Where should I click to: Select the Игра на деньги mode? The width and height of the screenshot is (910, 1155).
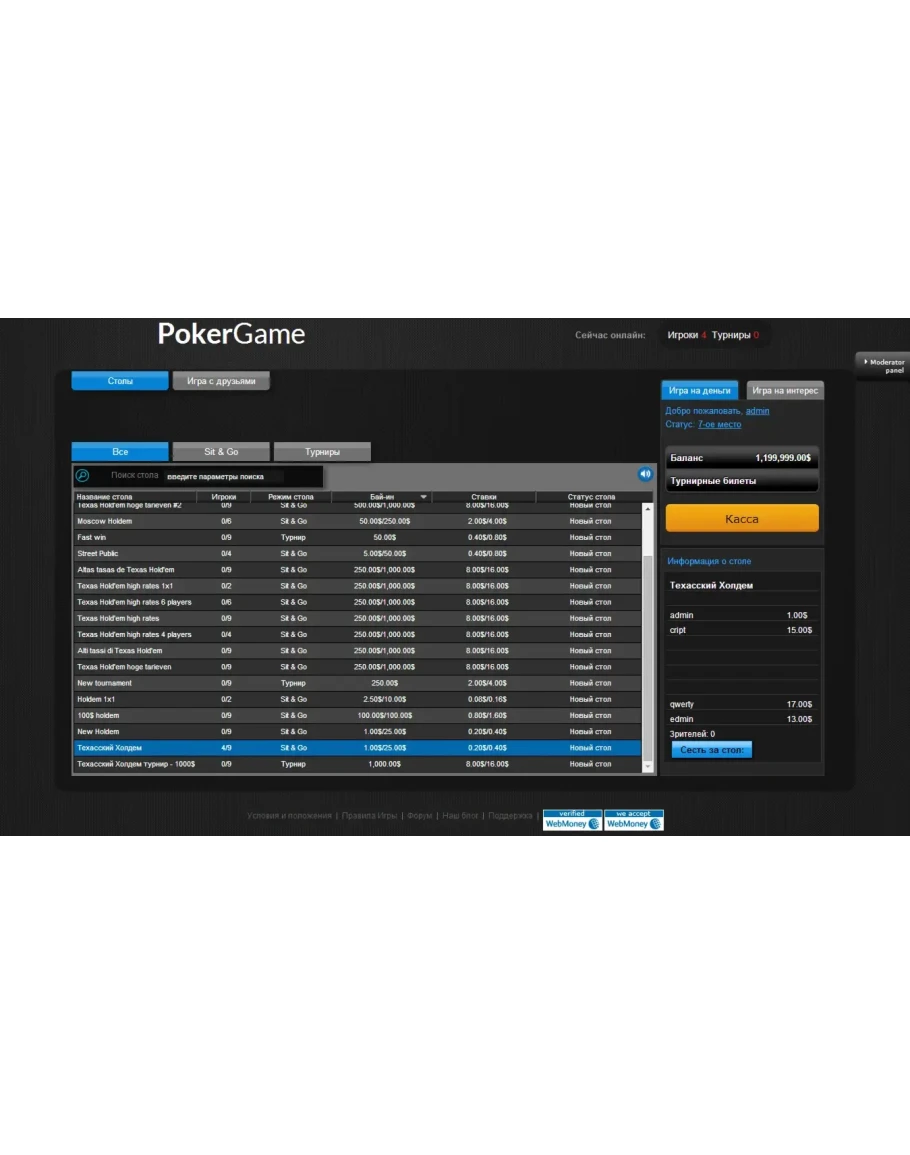tap(699, 391)
